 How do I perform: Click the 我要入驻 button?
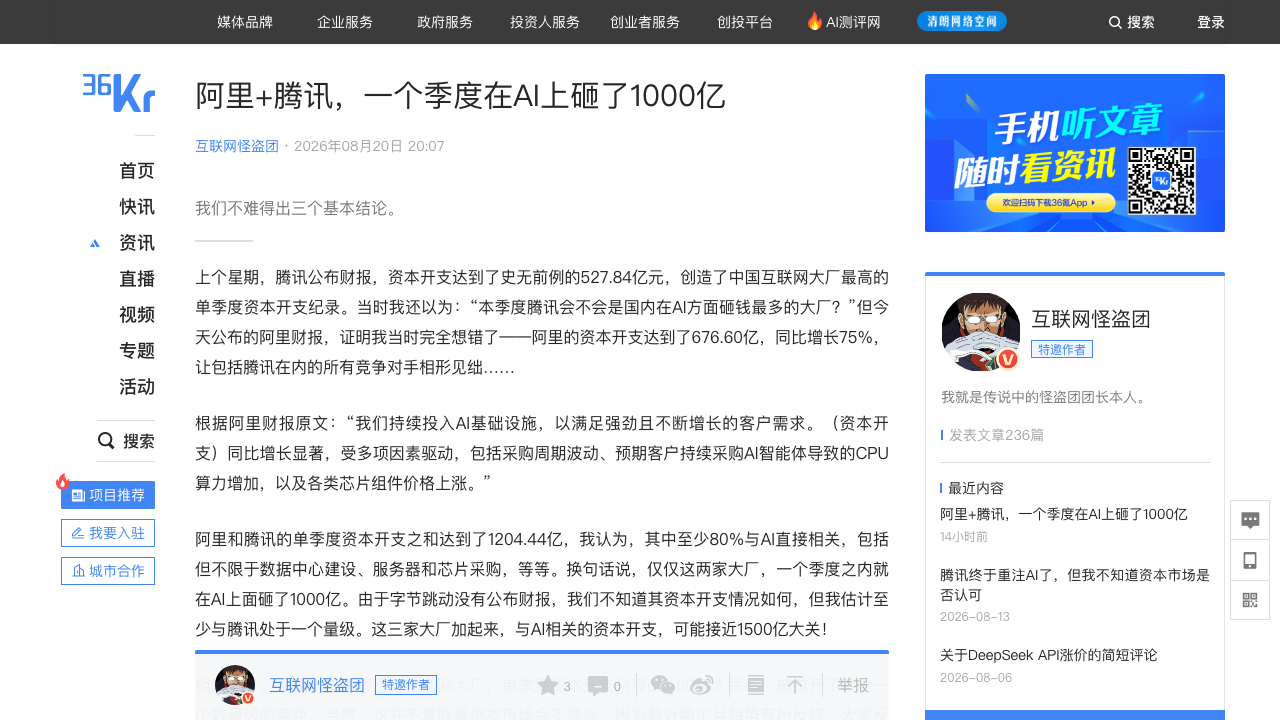pyautogui.click(x=108, y=533)
